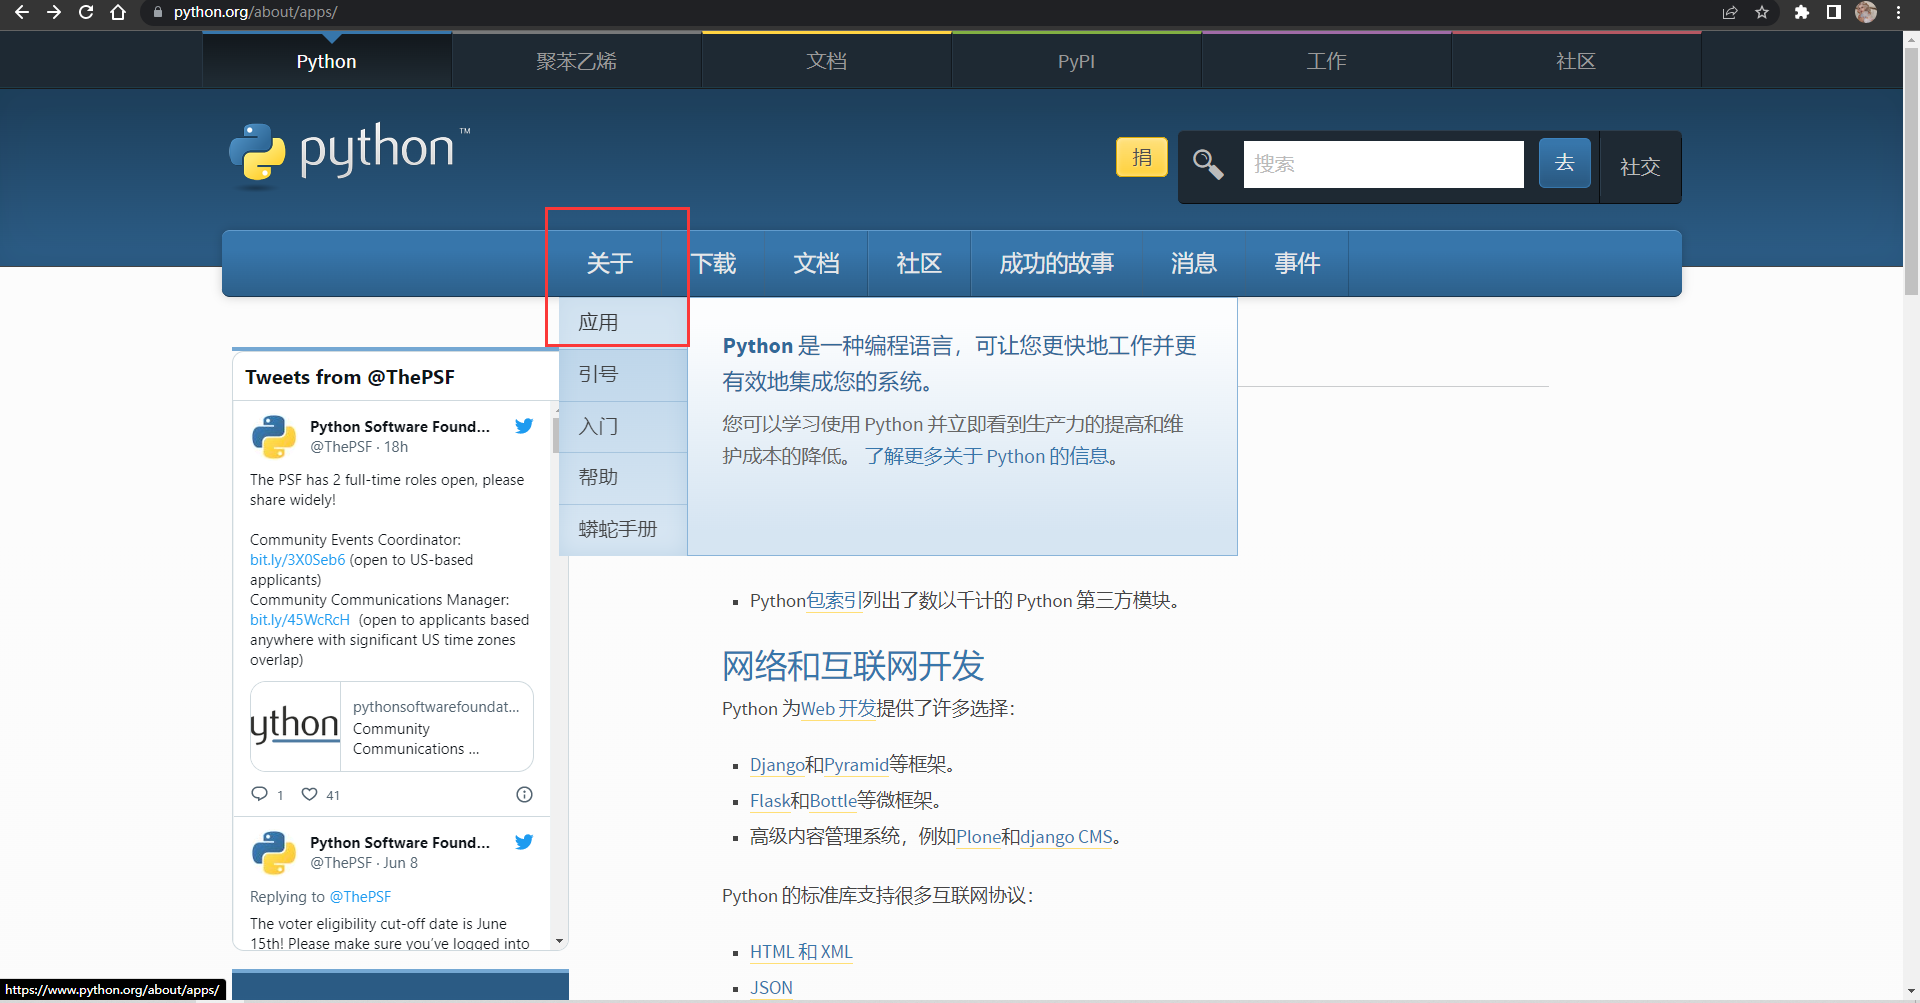Go back with the browser back arrow

21,12
